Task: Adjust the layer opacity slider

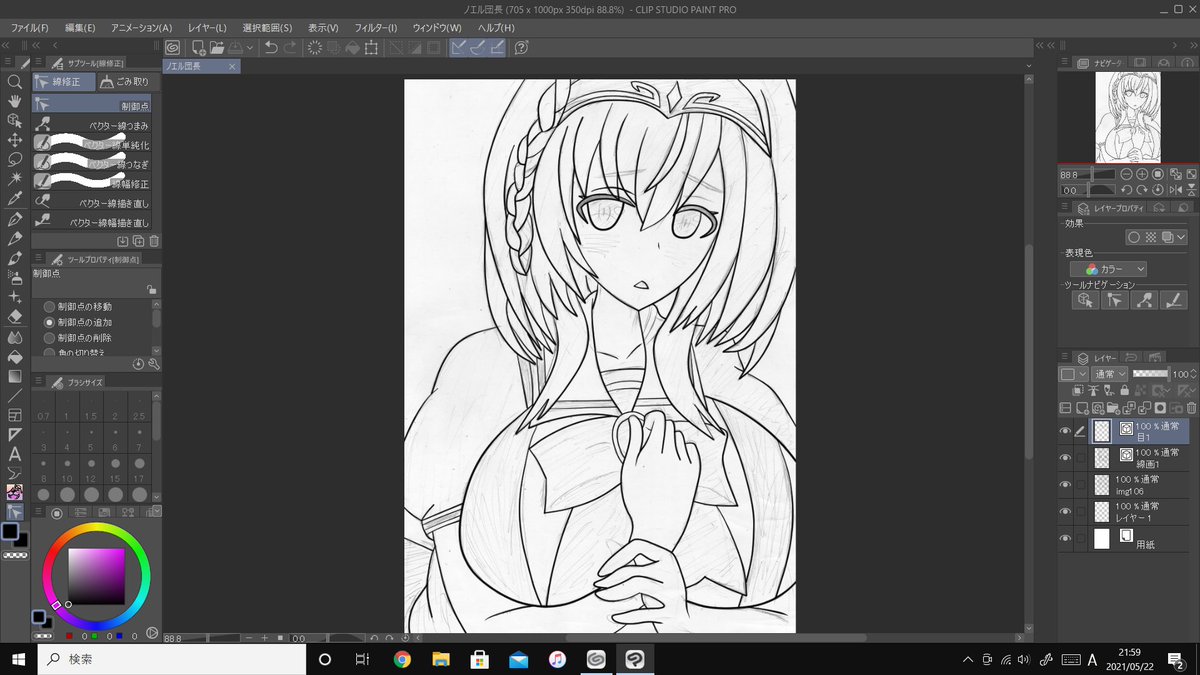Action: click(1151, 374)
